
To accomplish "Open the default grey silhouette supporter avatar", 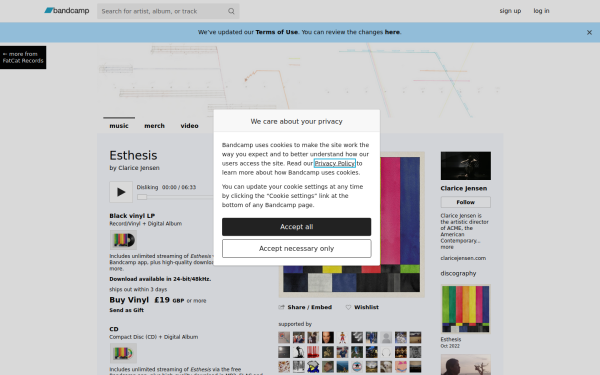I will 386,338.
